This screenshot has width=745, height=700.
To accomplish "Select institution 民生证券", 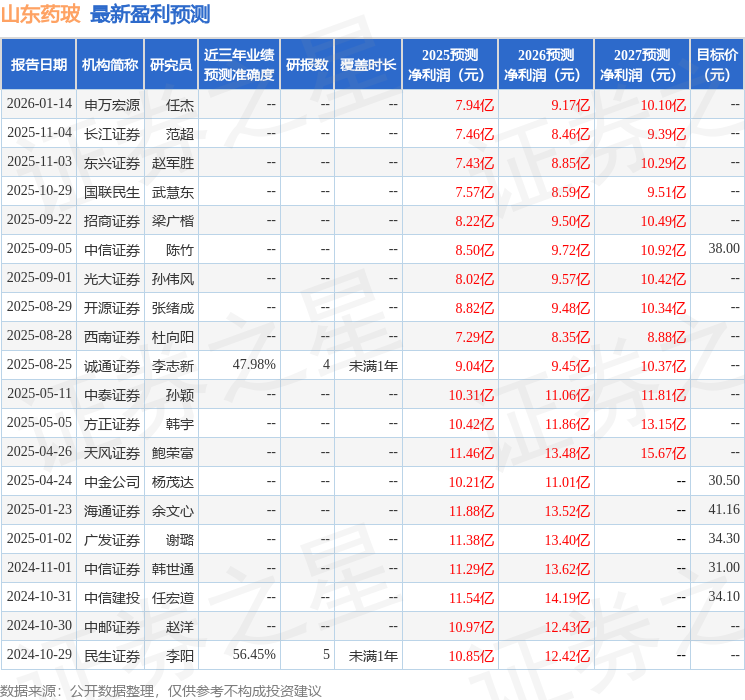I will [112, 655].
